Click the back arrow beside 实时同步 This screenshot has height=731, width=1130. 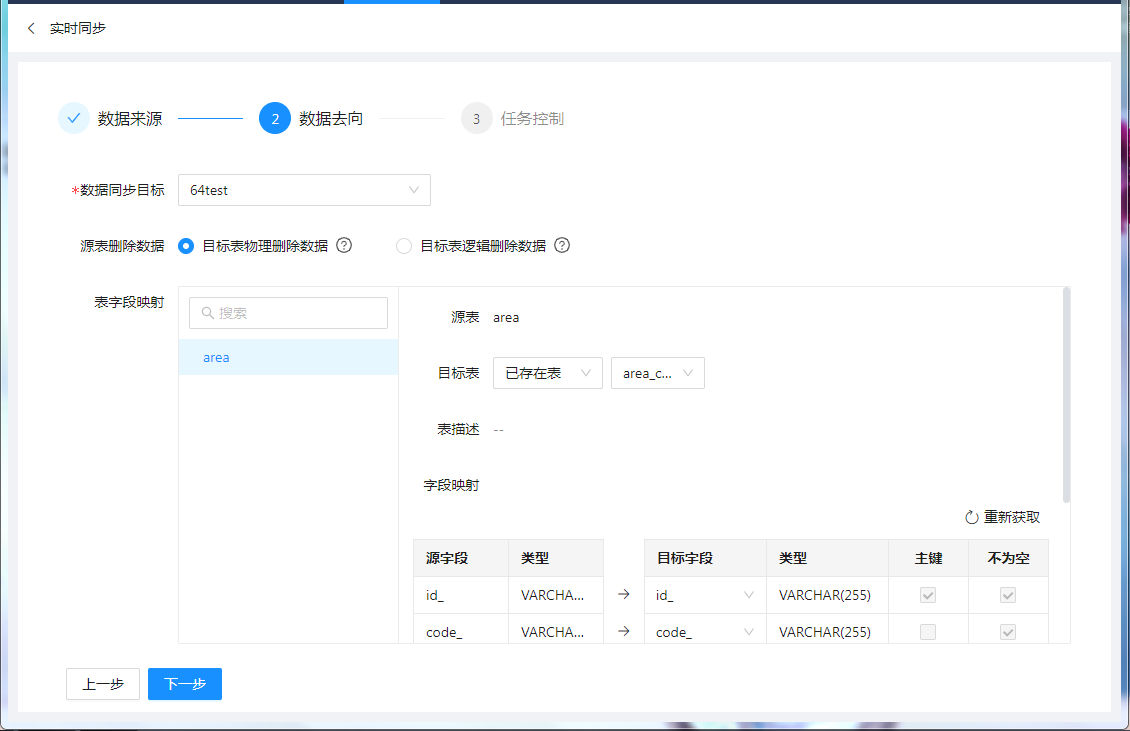point(31,28)
